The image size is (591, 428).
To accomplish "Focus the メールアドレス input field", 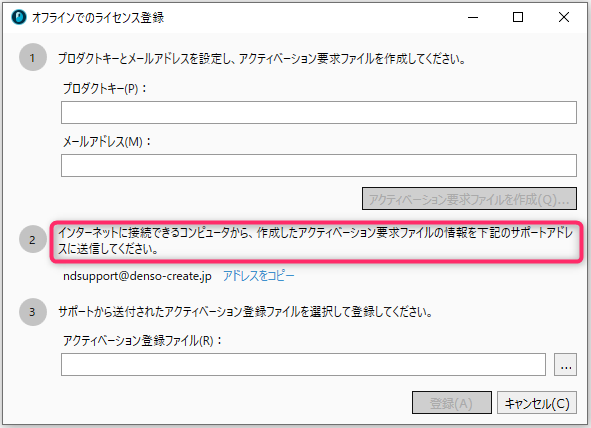I will point(319,165).
